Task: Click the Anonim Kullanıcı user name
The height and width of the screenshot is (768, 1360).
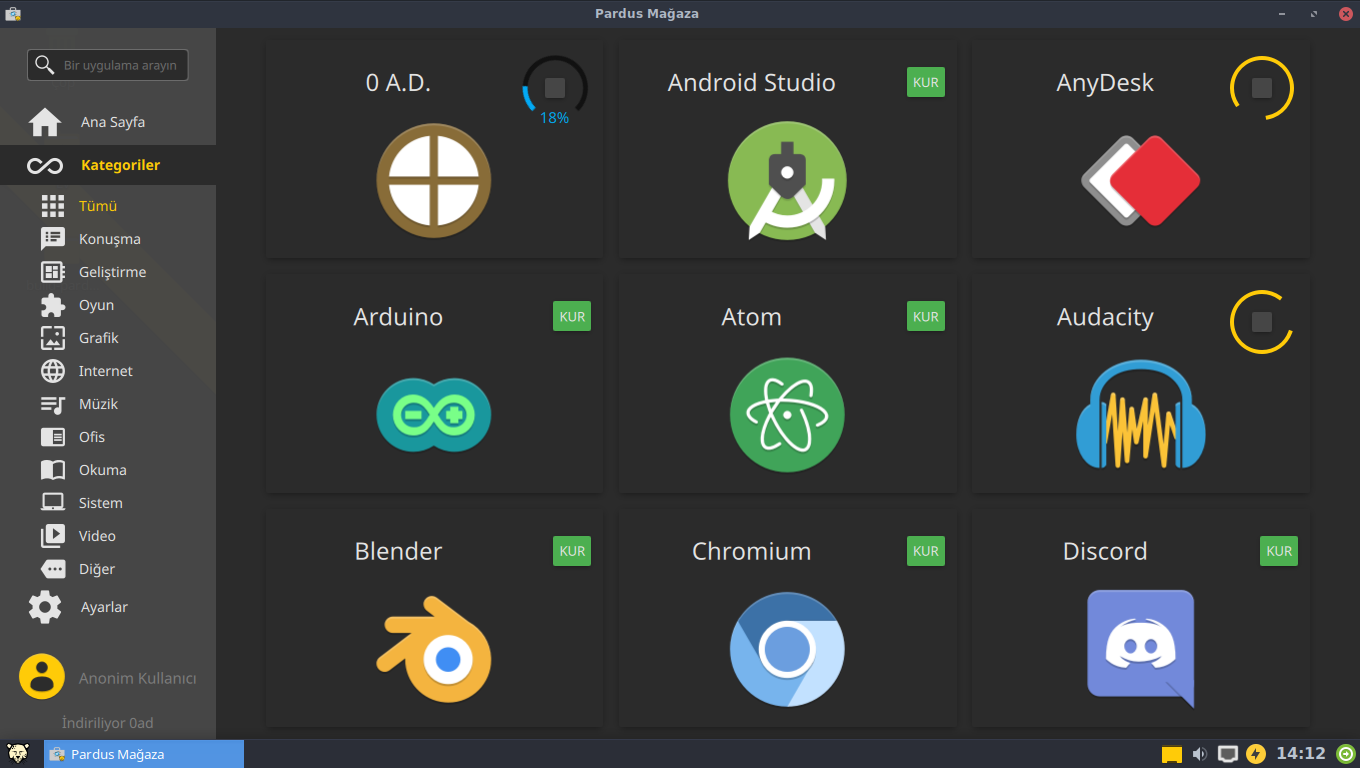Action: [138, 678]
